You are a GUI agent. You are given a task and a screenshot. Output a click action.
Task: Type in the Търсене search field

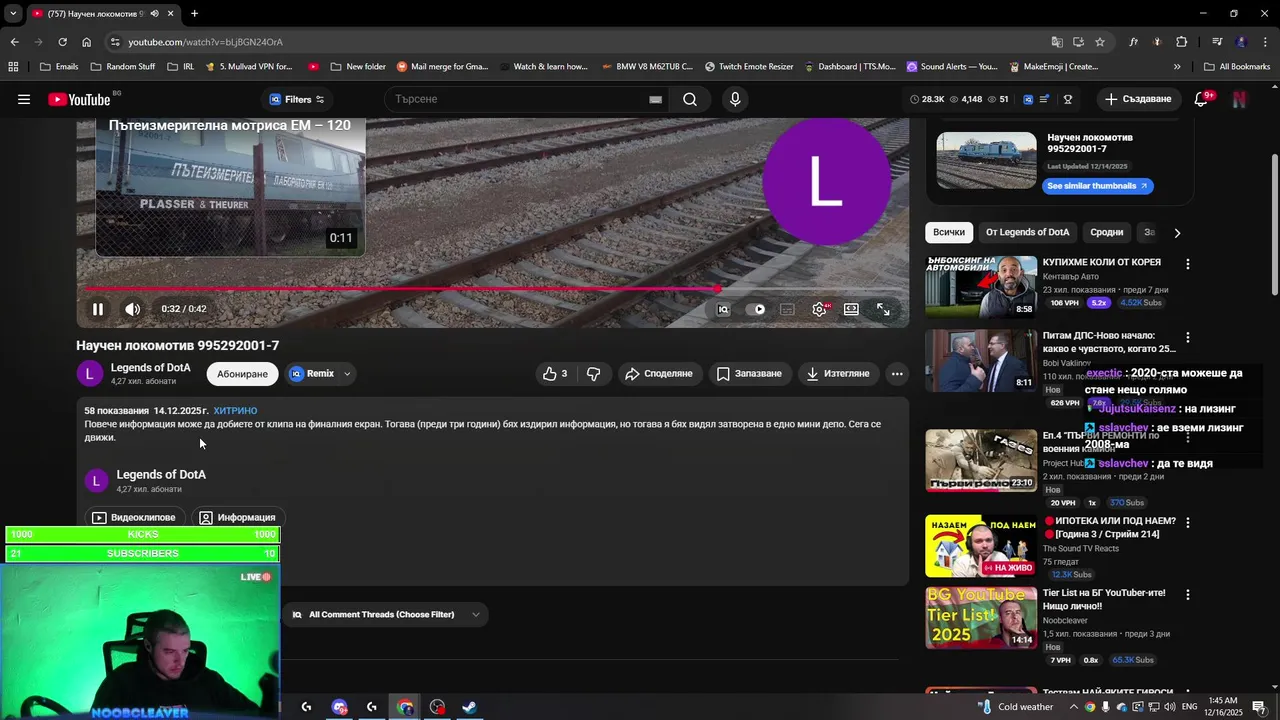click(518, 99)
